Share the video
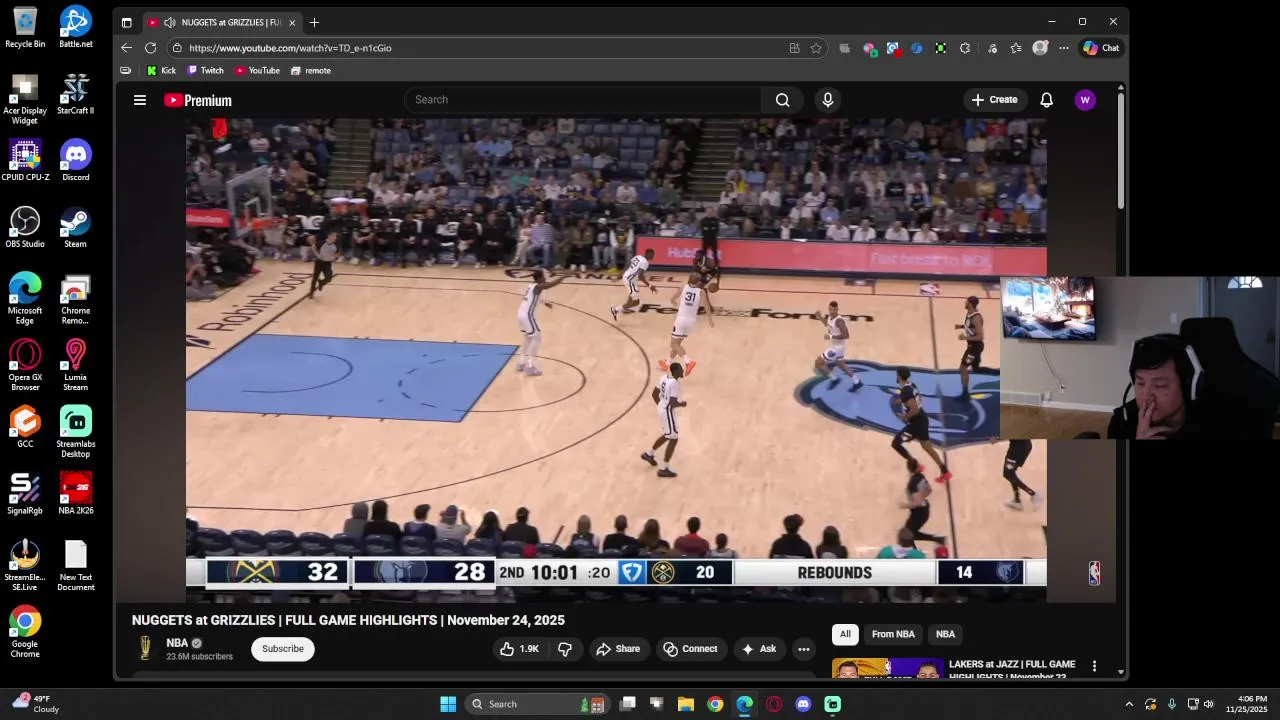Image resolution: width=1280 pixels, height=720 pixels. click(x=618, y=649)
